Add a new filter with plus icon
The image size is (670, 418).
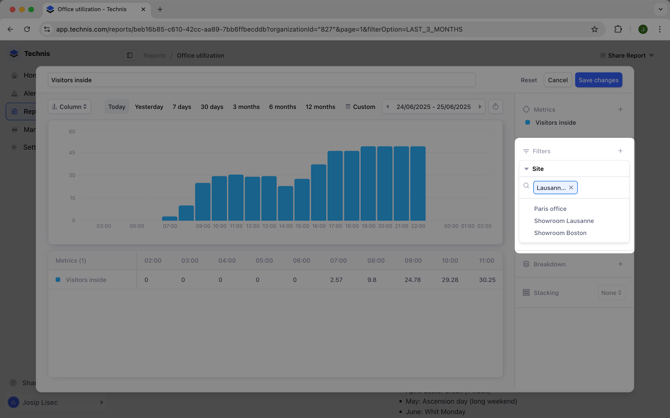pos(620,151)
